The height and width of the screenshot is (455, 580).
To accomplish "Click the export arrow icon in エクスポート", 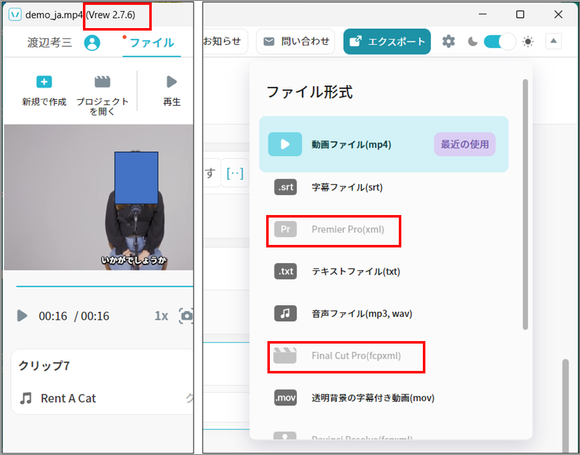I will [x=356, y=41].
